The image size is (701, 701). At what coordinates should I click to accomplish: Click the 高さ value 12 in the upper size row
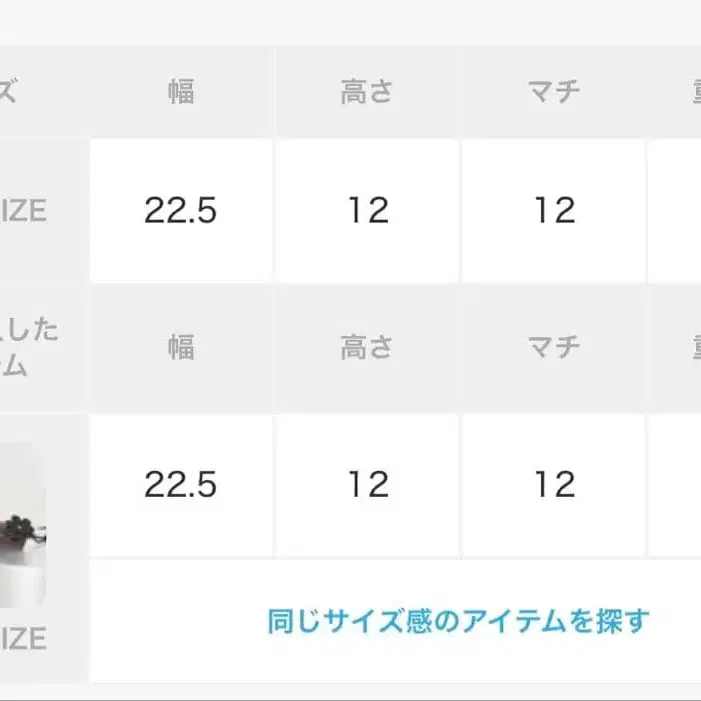(367, 211)
